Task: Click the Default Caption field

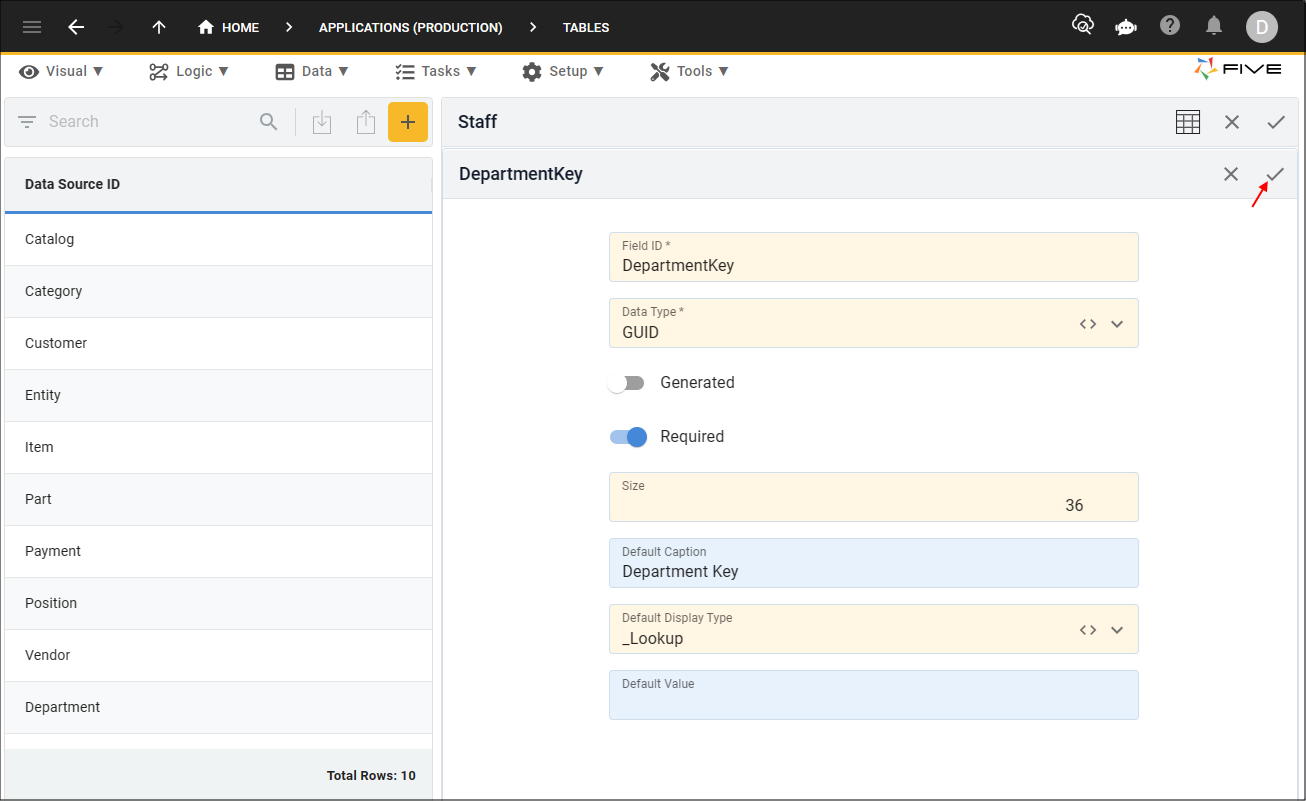Action: [874, 563]
